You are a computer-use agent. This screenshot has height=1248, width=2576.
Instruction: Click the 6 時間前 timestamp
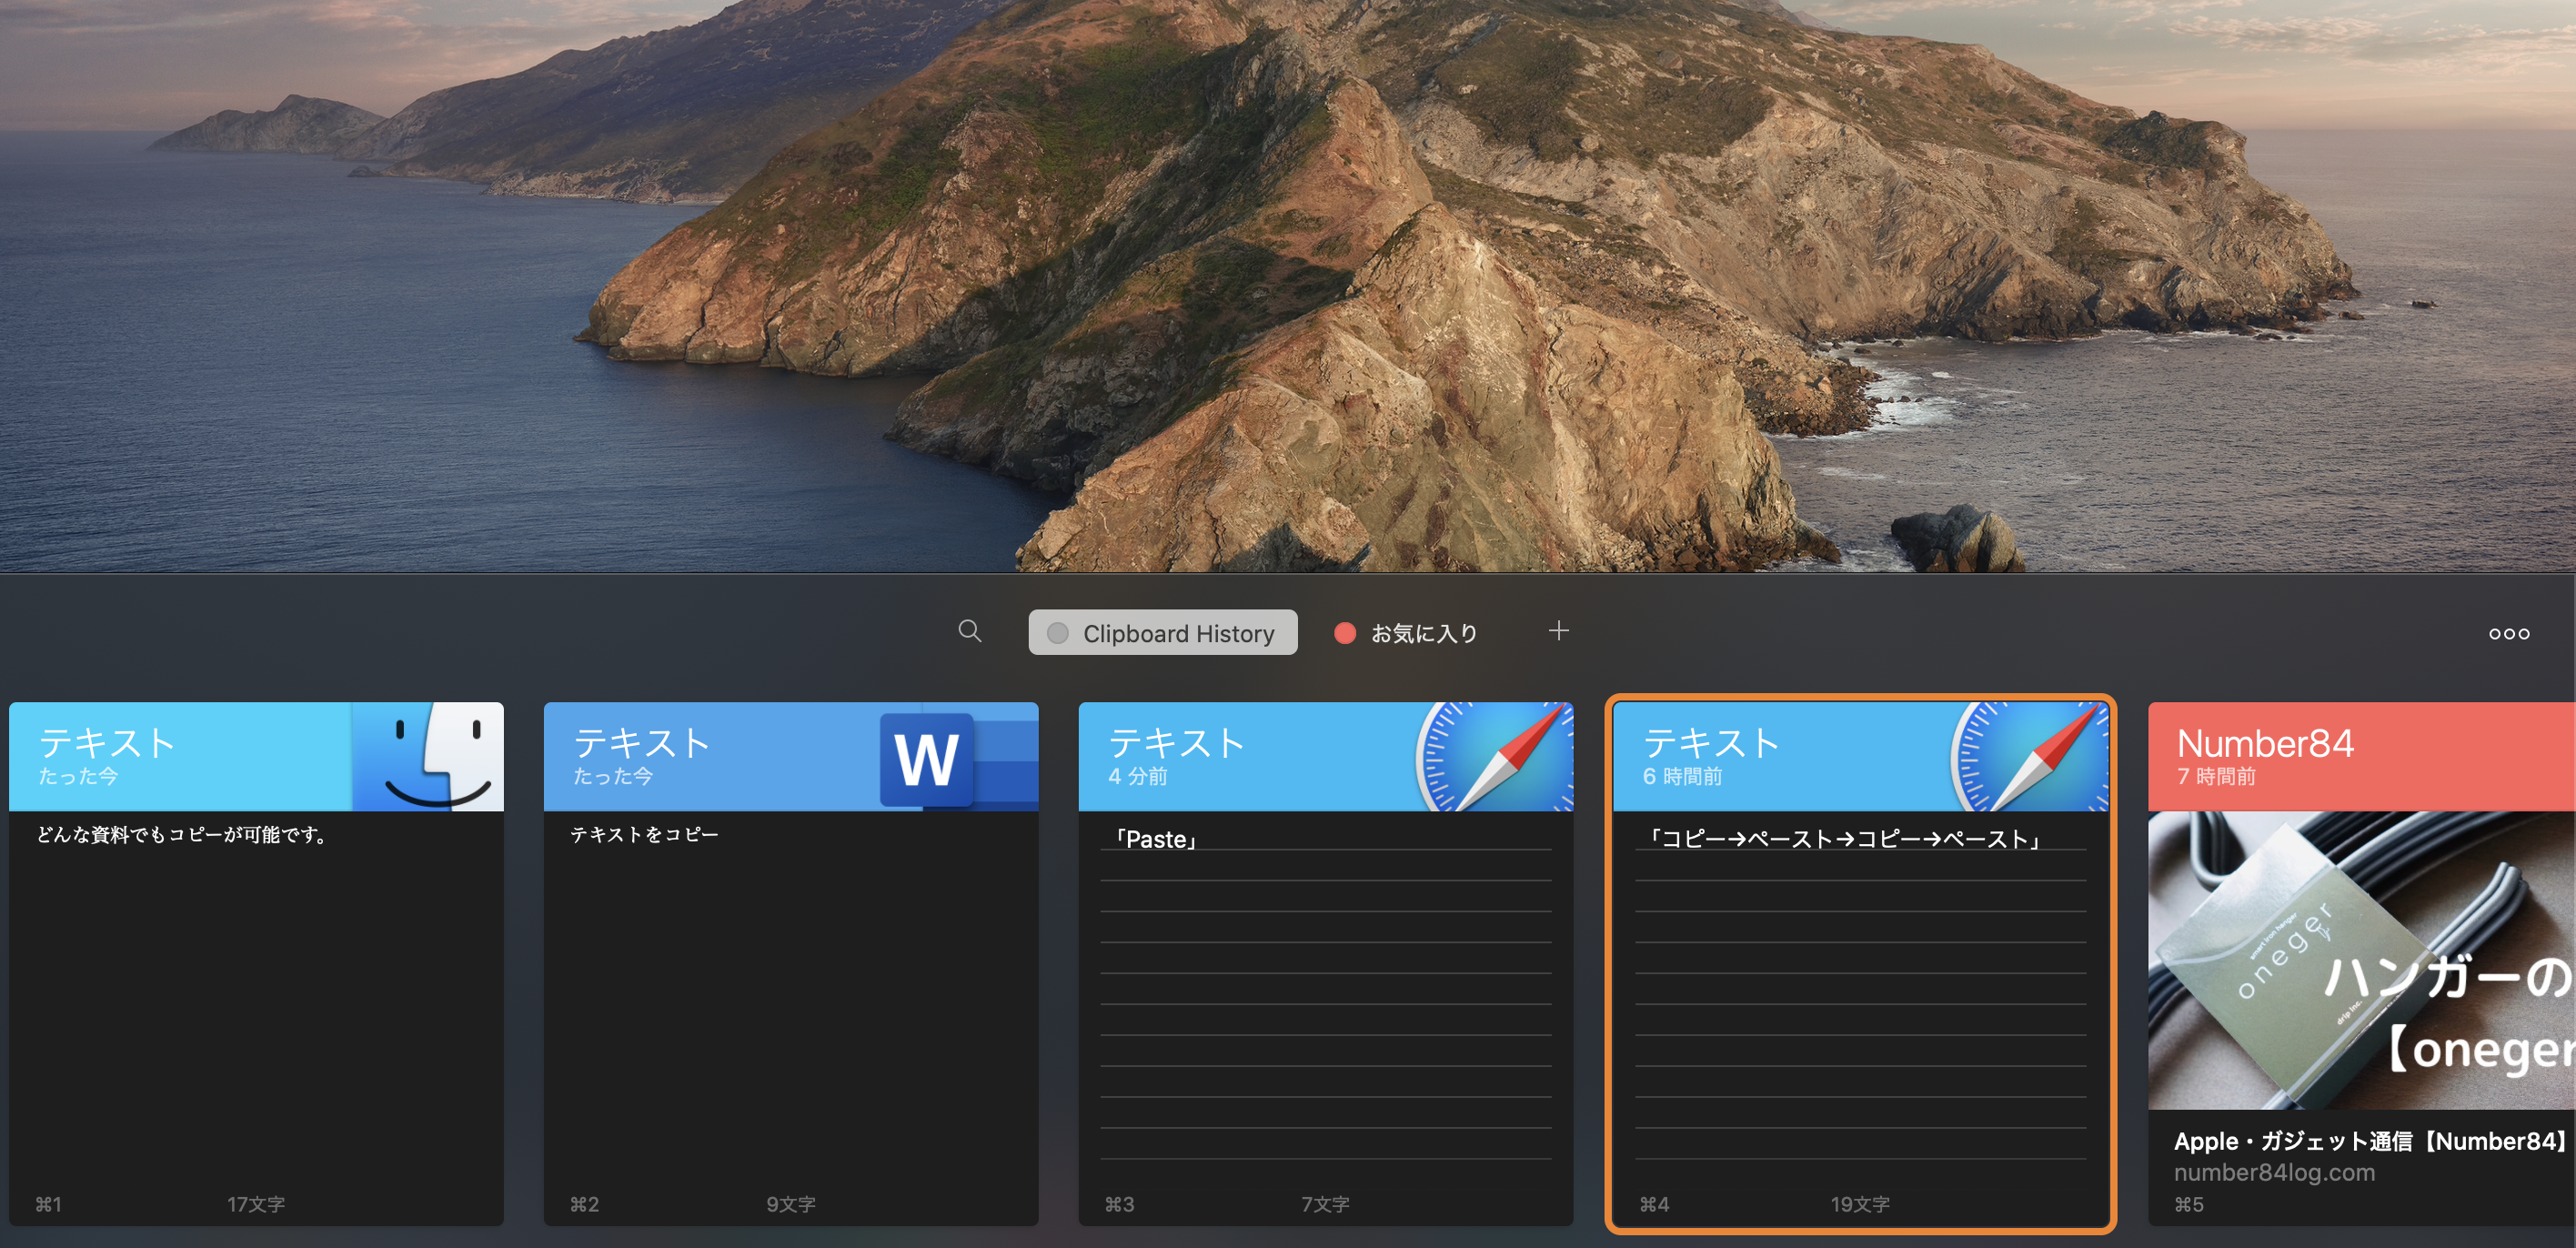point(1682,776)
